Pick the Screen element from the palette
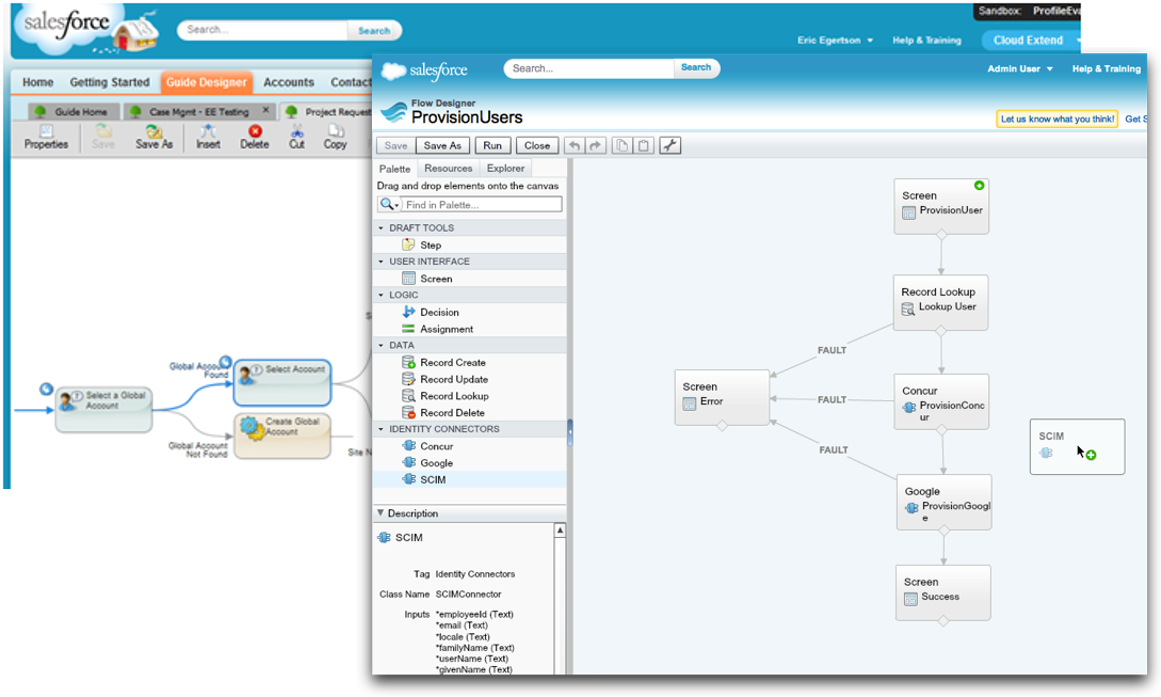Screen dimensions: 1161x697 pos(427,279)
